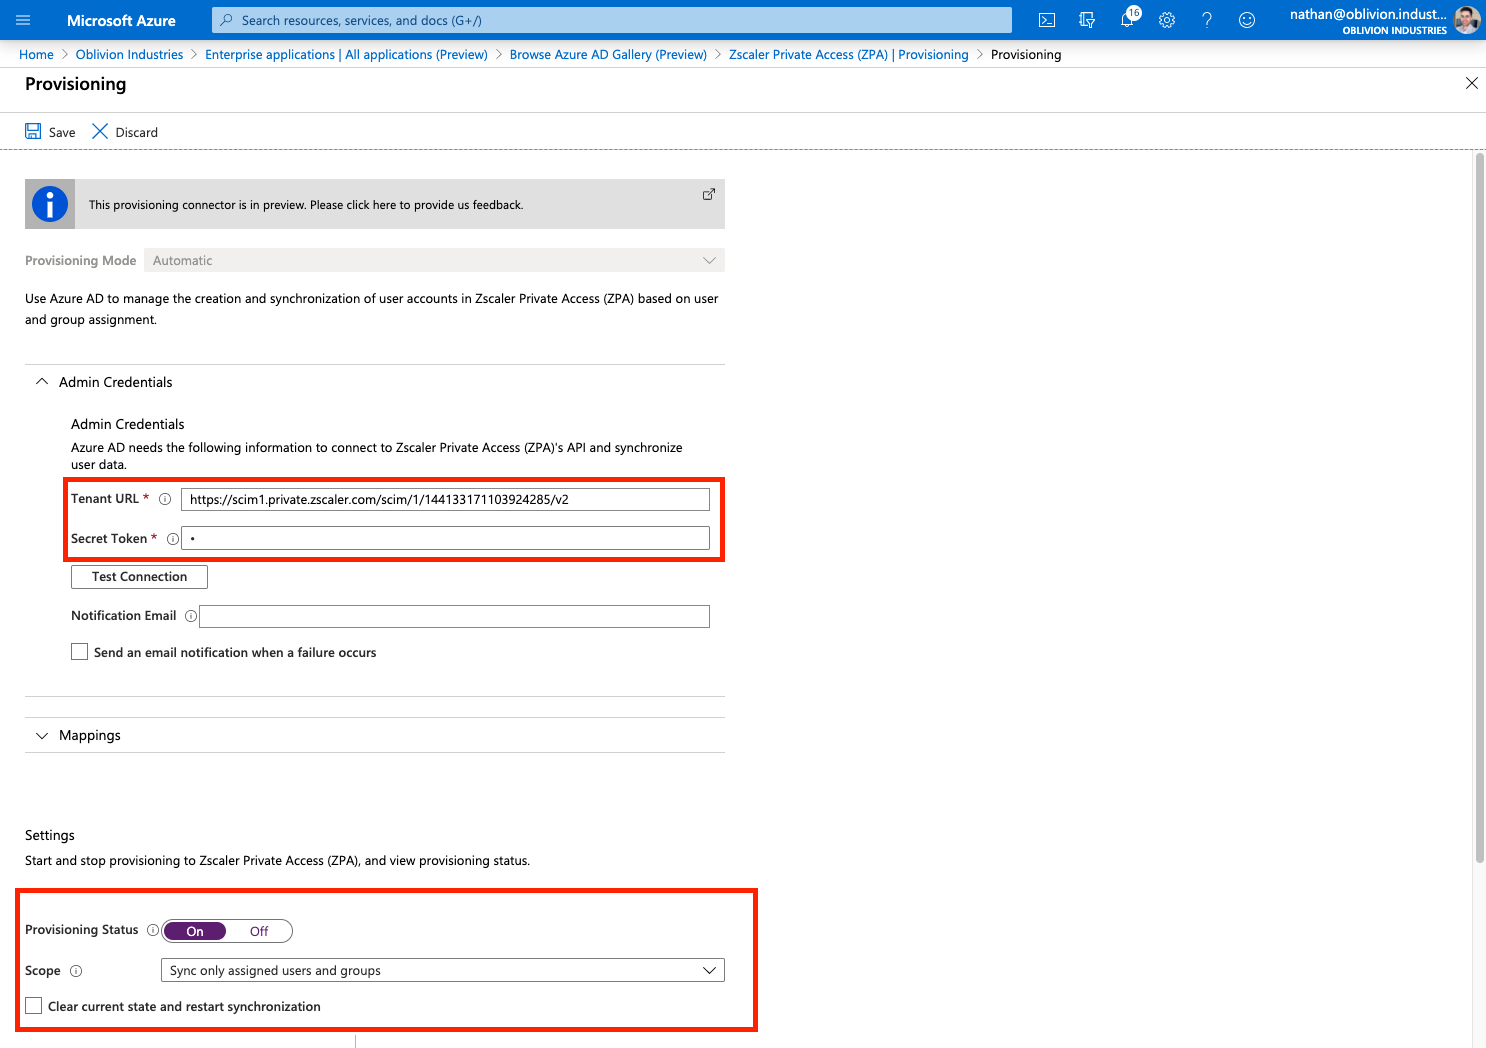The width and height of the screenshot is (1486, 1048).
Task: Open the notifications bell
Action: tap(1127, 20)
